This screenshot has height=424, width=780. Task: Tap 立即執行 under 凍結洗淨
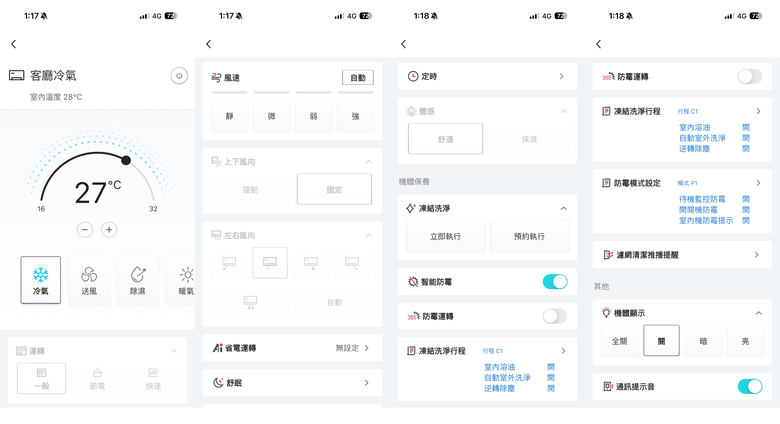tap(445, 236)
